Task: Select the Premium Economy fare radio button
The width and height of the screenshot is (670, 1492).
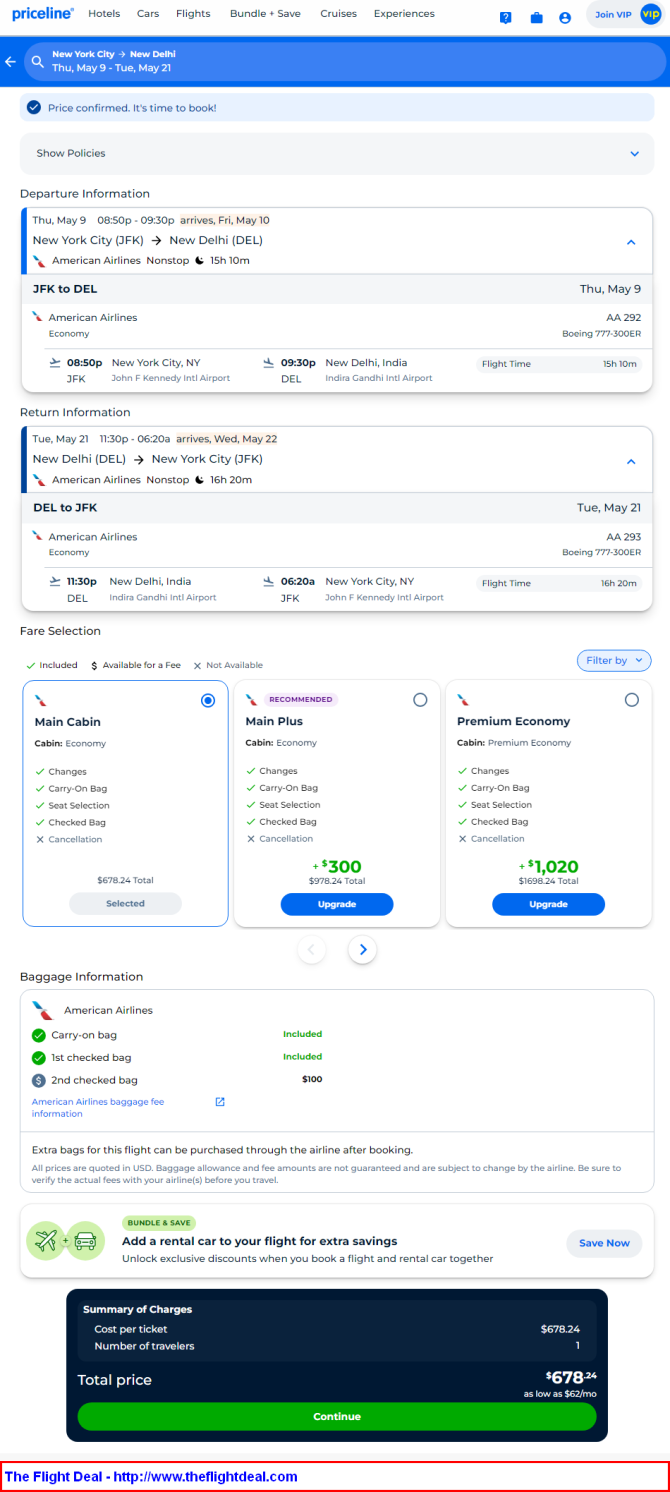Action: pyautogui.click(x=631, y=700)
